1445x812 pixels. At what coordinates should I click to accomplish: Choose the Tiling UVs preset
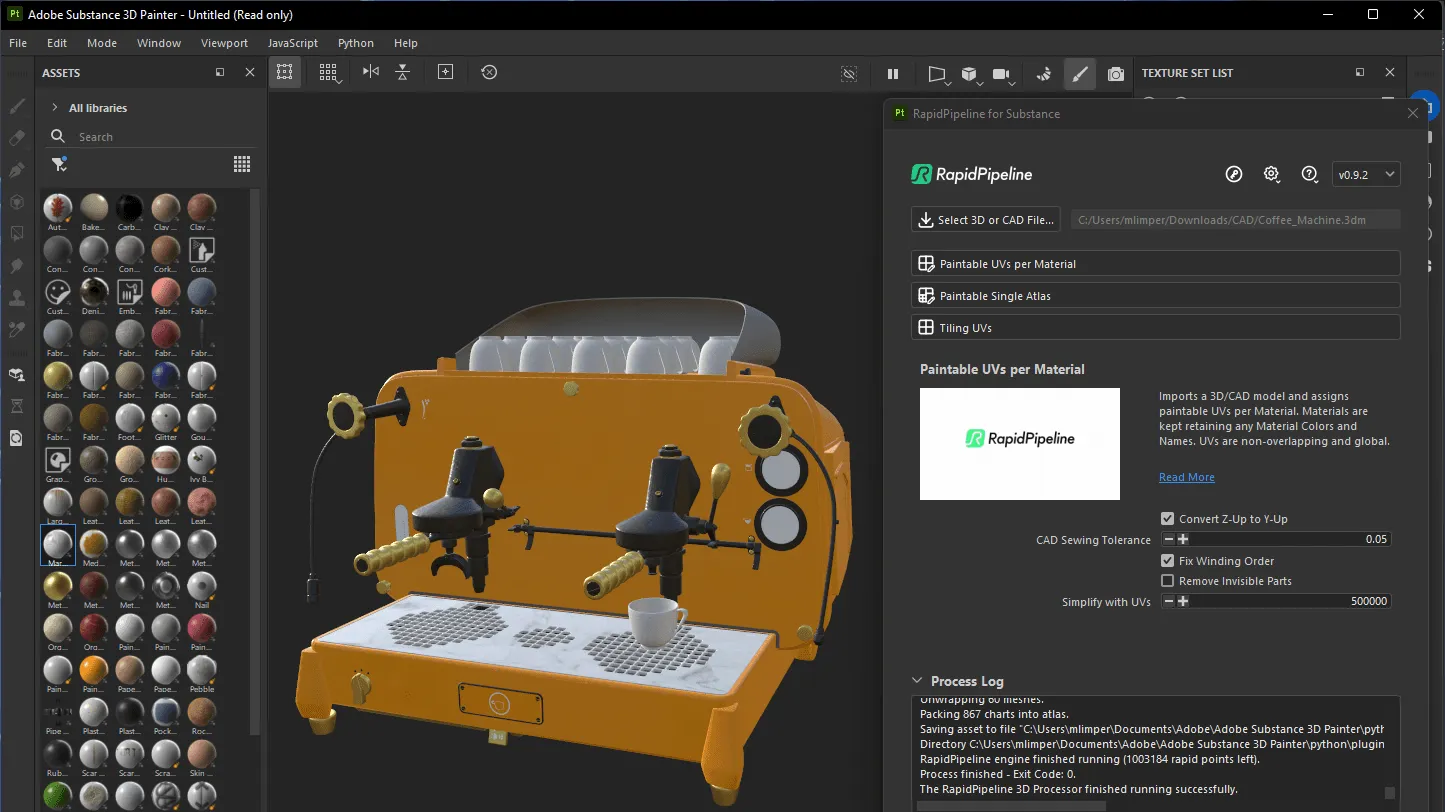1155,328
